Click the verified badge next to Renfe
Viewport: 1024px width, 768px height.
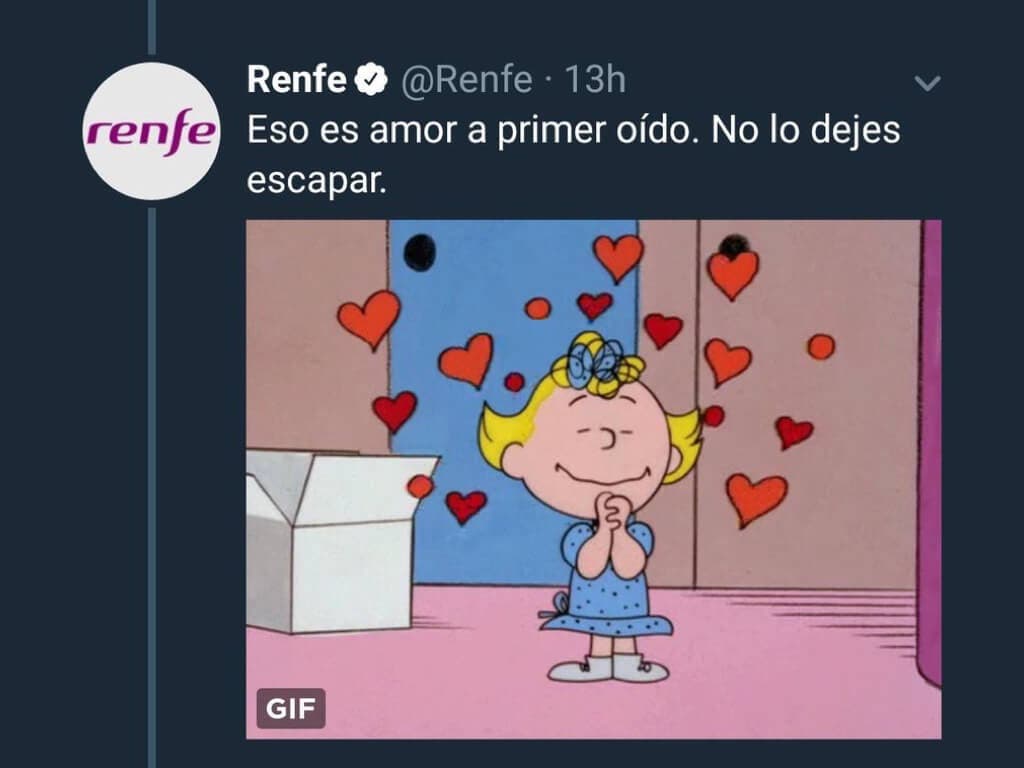373,81
